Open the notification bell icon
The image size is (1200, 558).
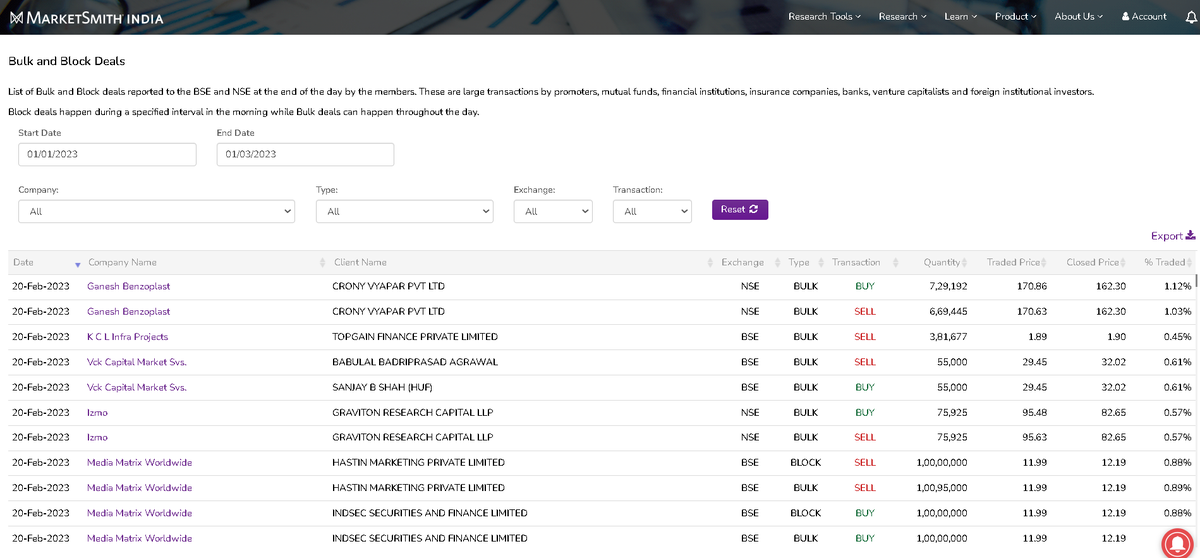tap(1190, 17)
